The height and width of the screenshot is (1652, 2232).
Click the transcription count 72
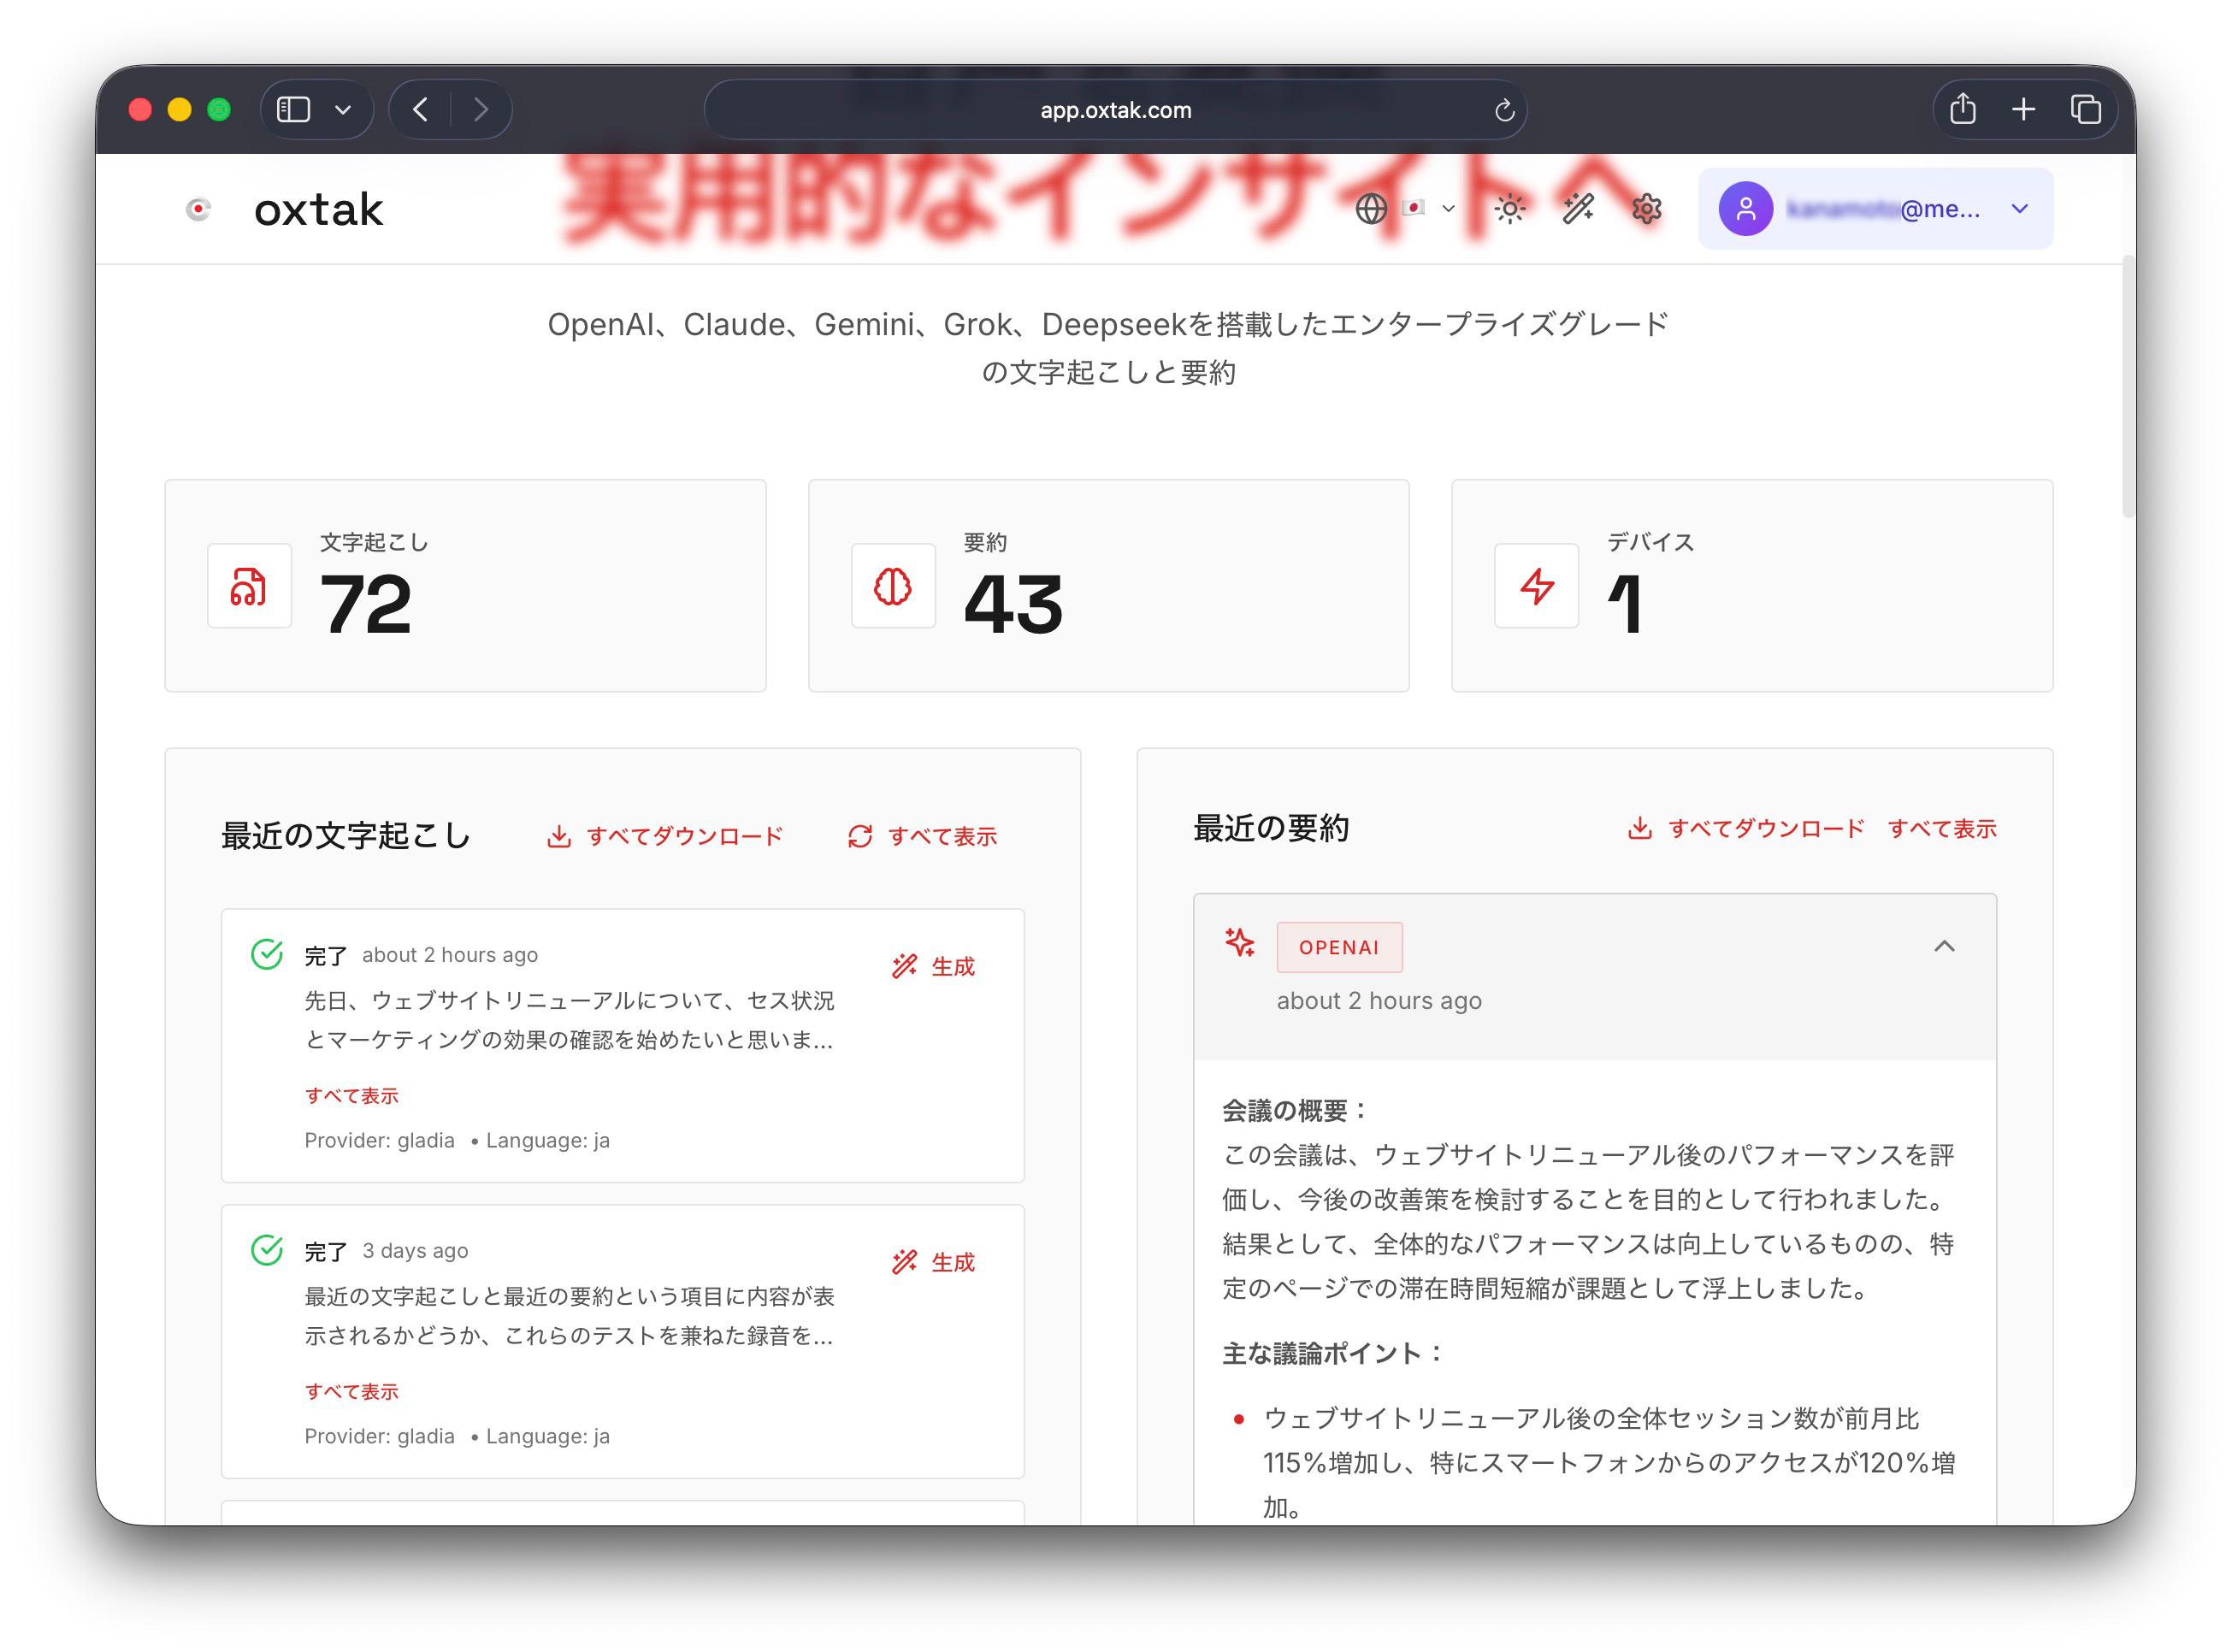[366, 605]
